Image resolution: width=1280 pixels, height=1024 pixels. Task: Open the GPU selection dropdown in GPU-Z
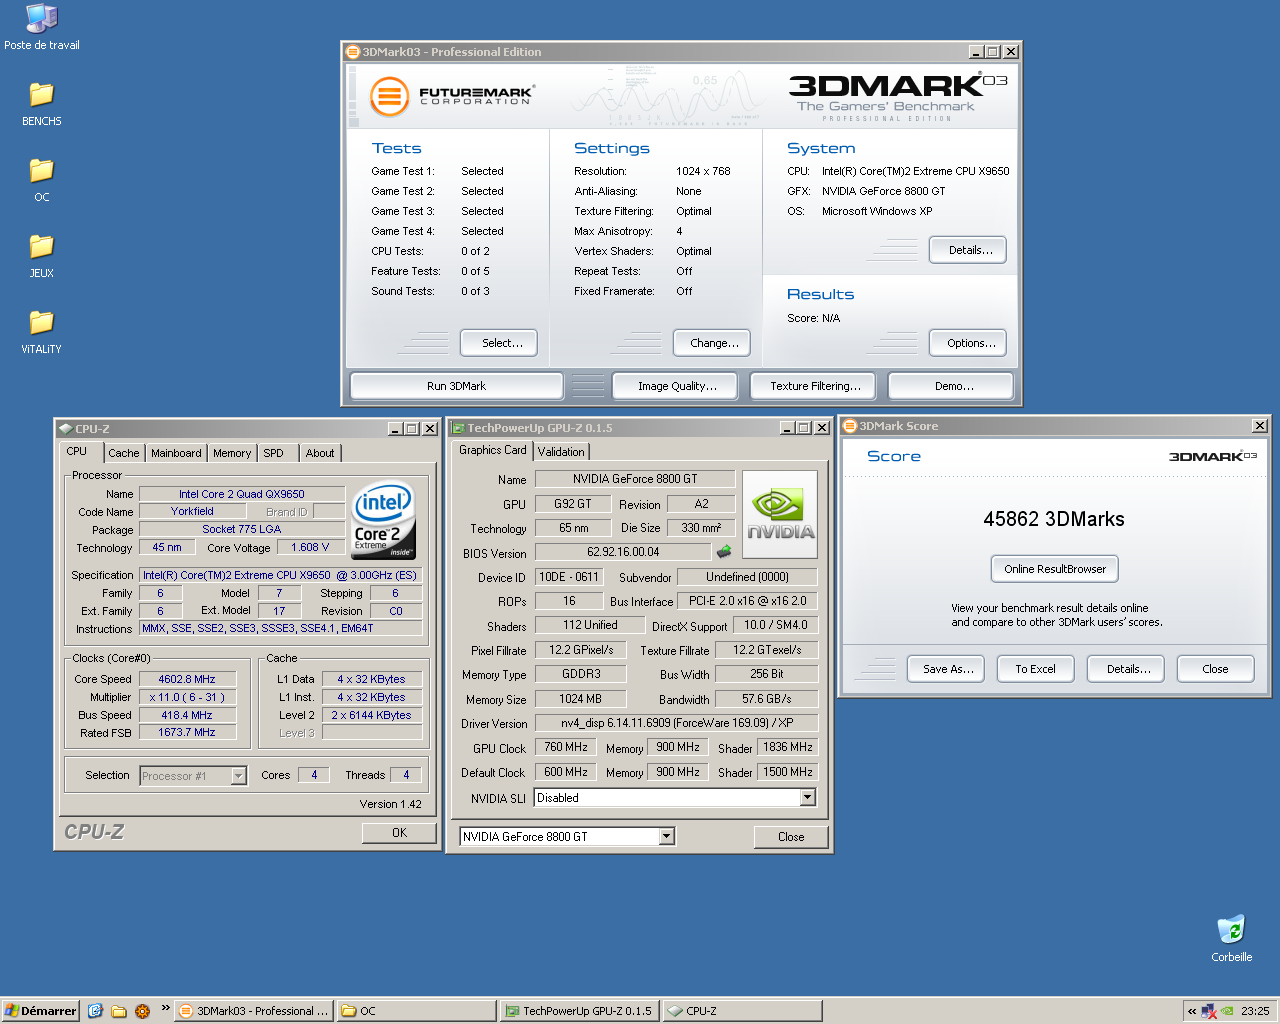[x=667, y=837]
